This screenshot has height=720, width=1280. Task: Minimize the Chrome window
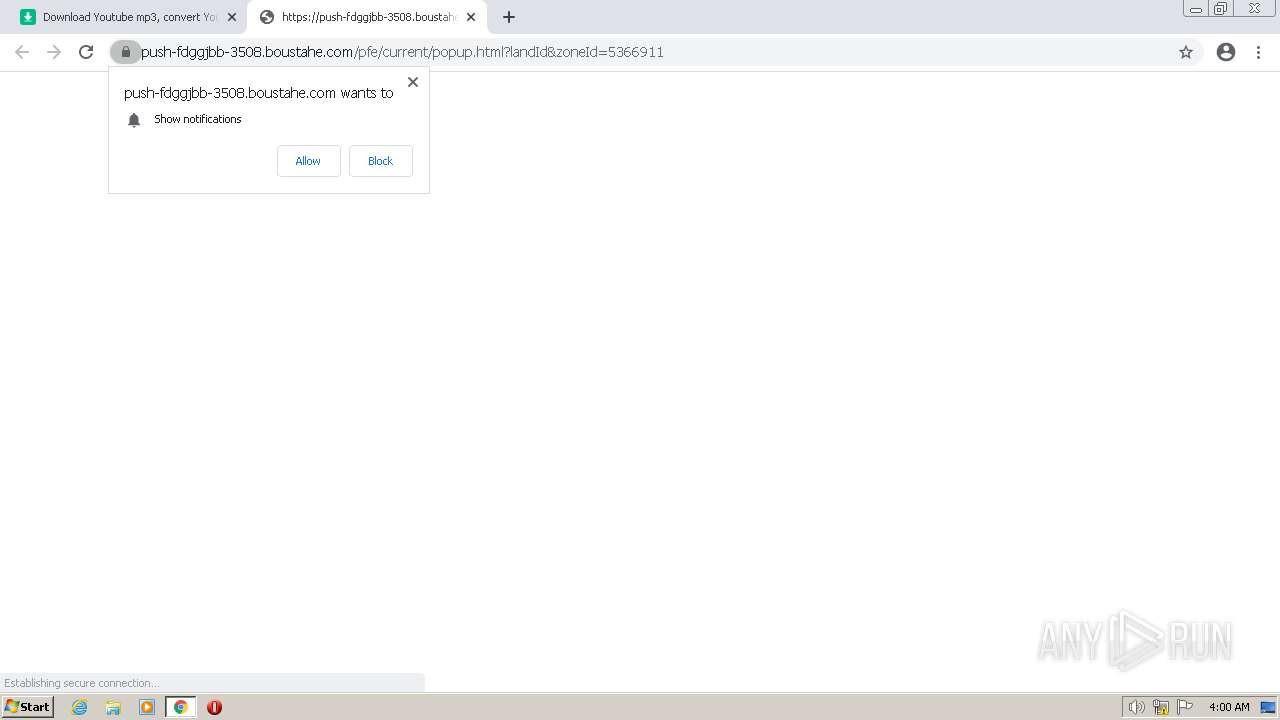(x=1196, y=9)
